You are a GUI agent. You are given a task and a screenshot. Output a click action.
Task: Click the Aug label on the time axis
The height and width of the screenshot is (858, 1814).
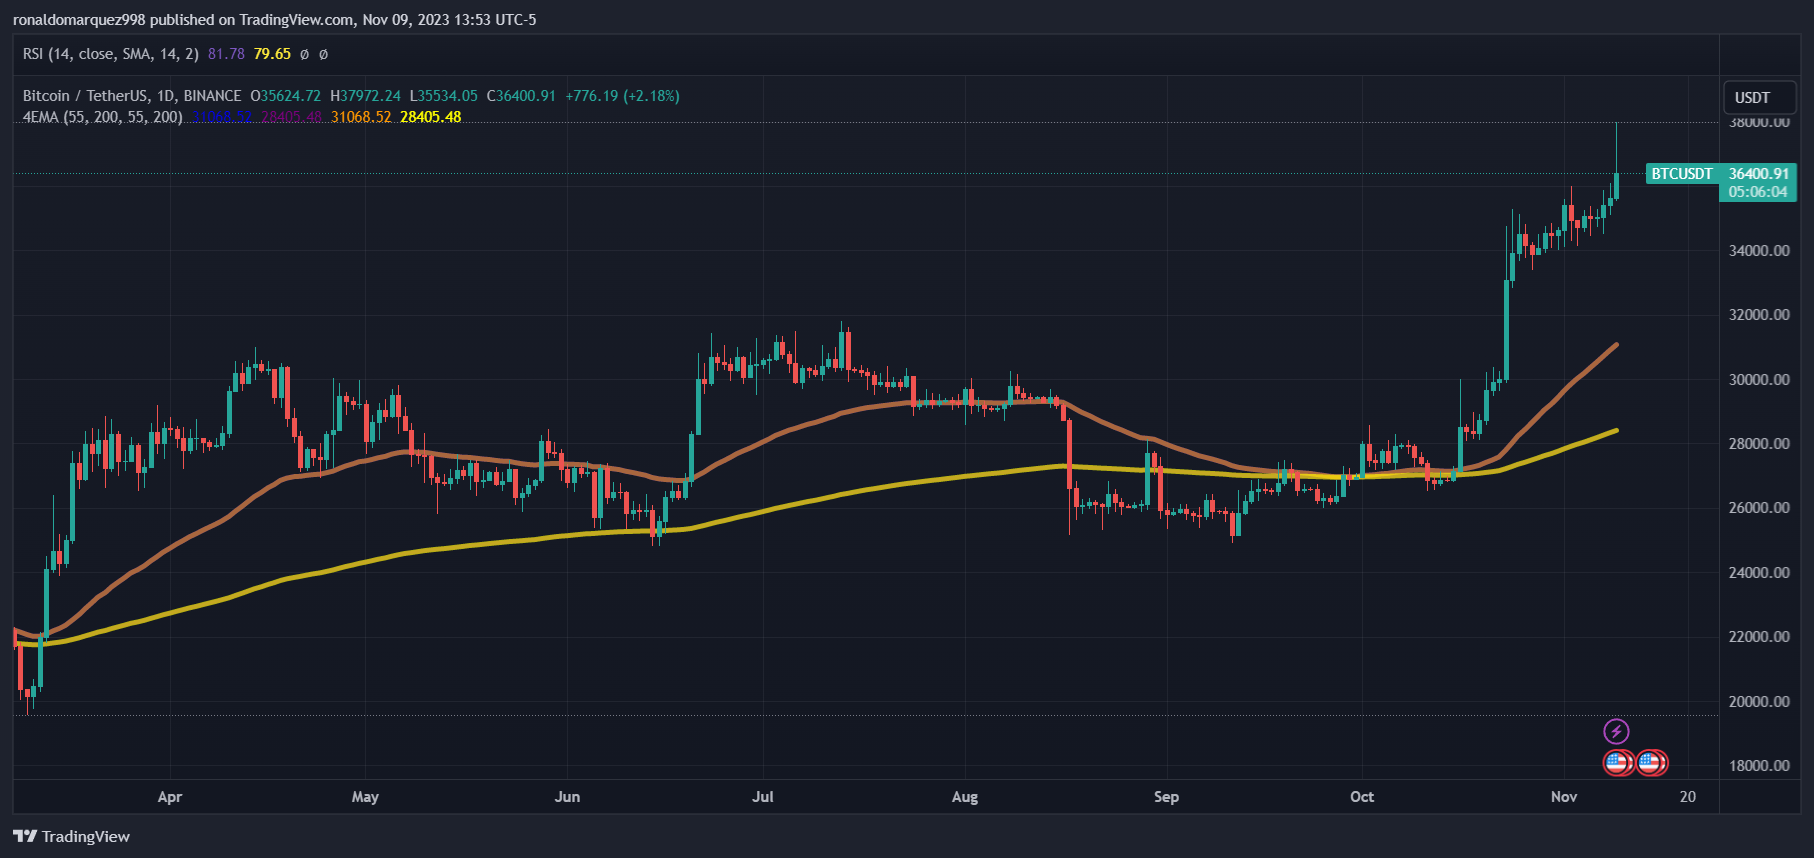pyautogui.click(x=965, y=797)
